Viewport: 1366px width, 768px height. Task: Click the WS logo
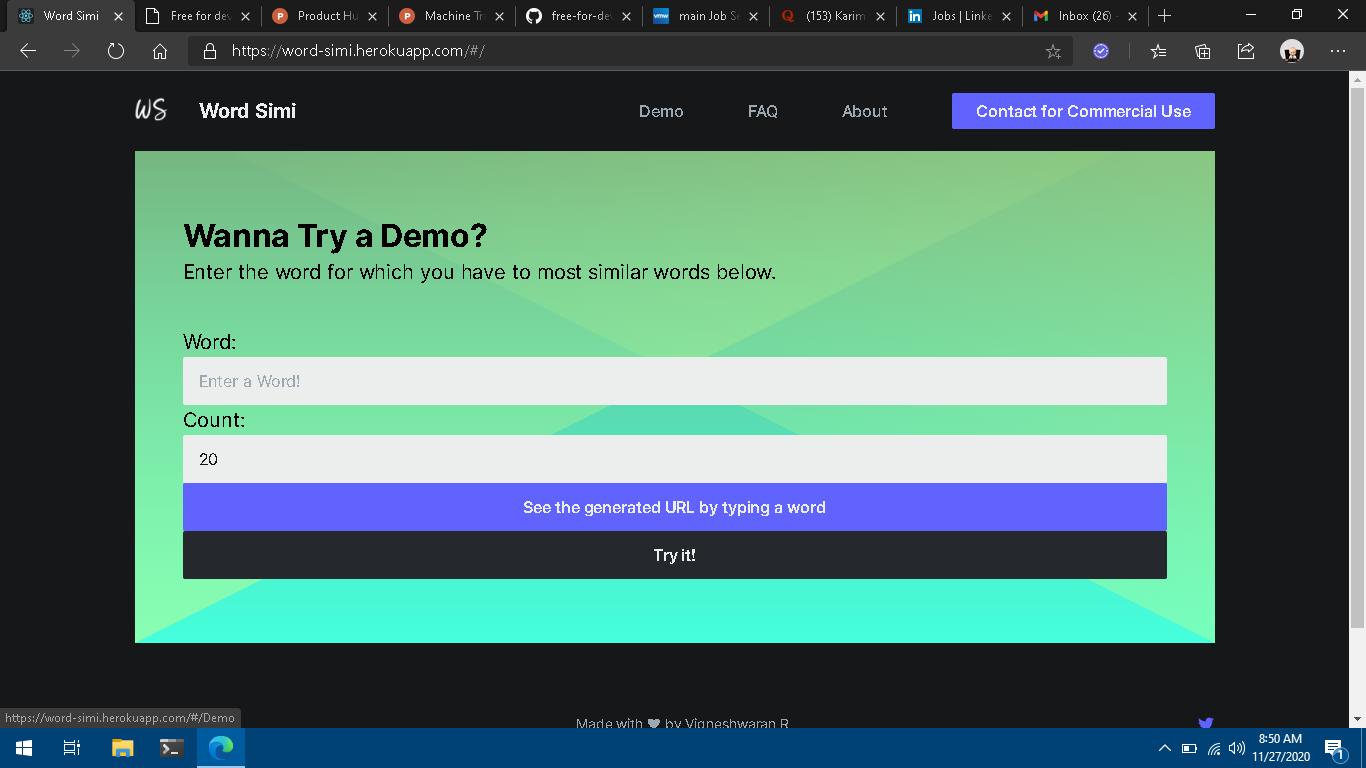(x=151, y=111)
